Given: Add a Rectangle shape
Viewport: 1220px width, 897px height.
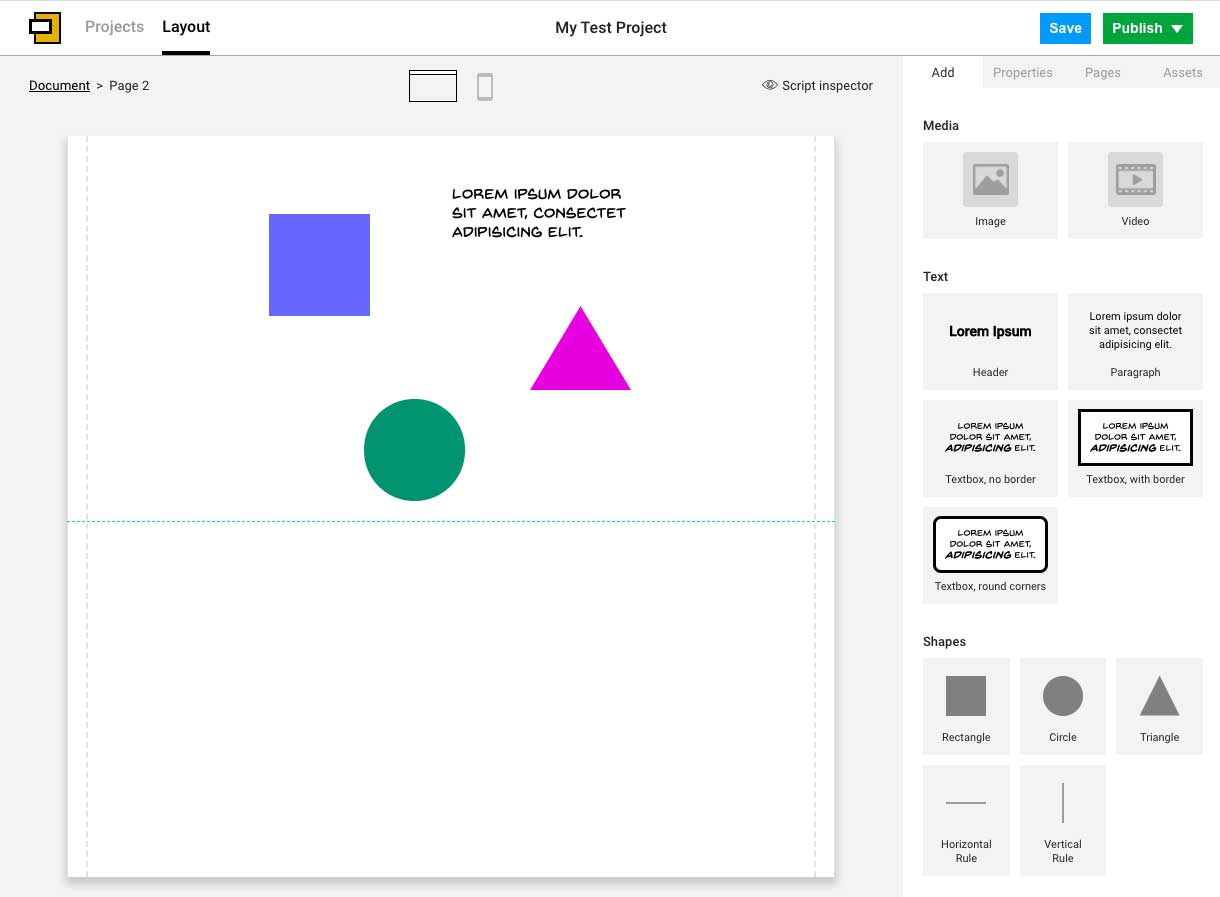Looking at the screenshot, I should [965, 705].
